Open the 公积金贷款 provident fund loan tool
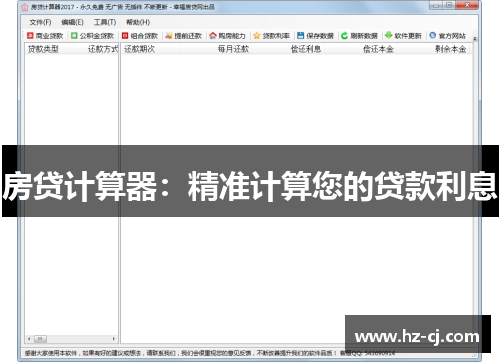This screenshot has height=362, width=500. tap(92, 36)
